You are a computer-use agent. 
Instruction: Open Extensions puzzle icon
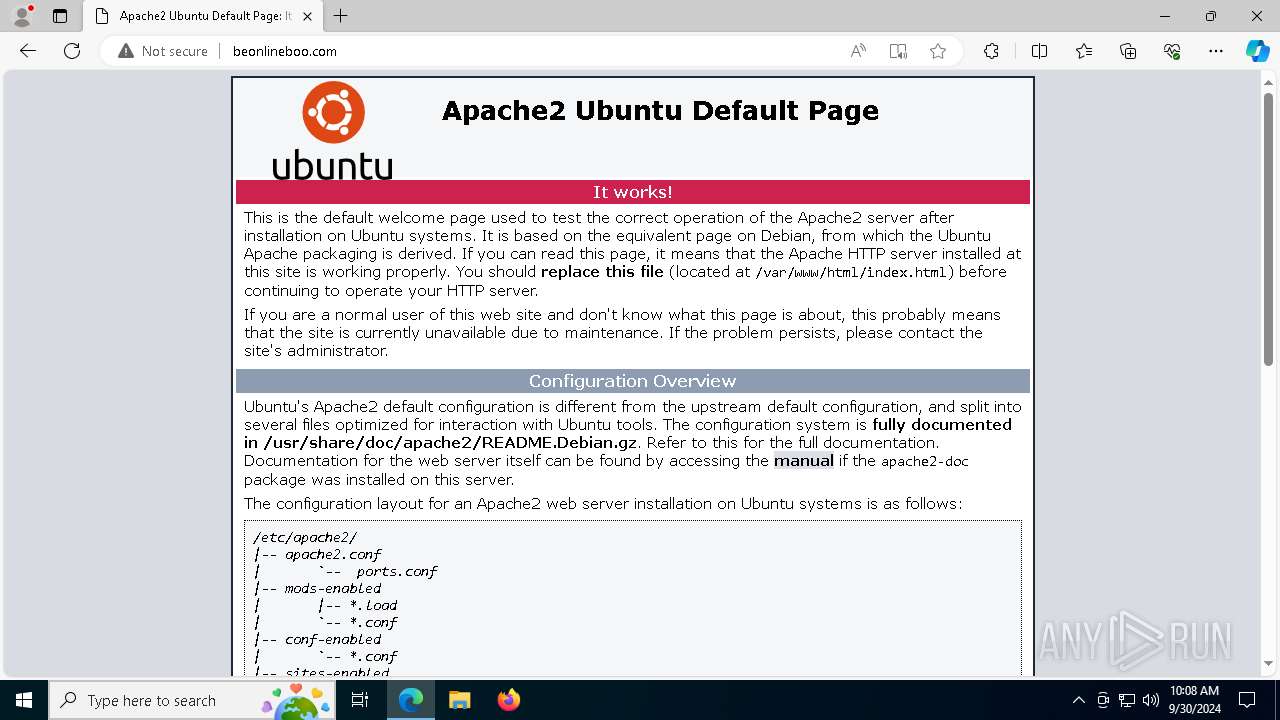pos(991,51)
